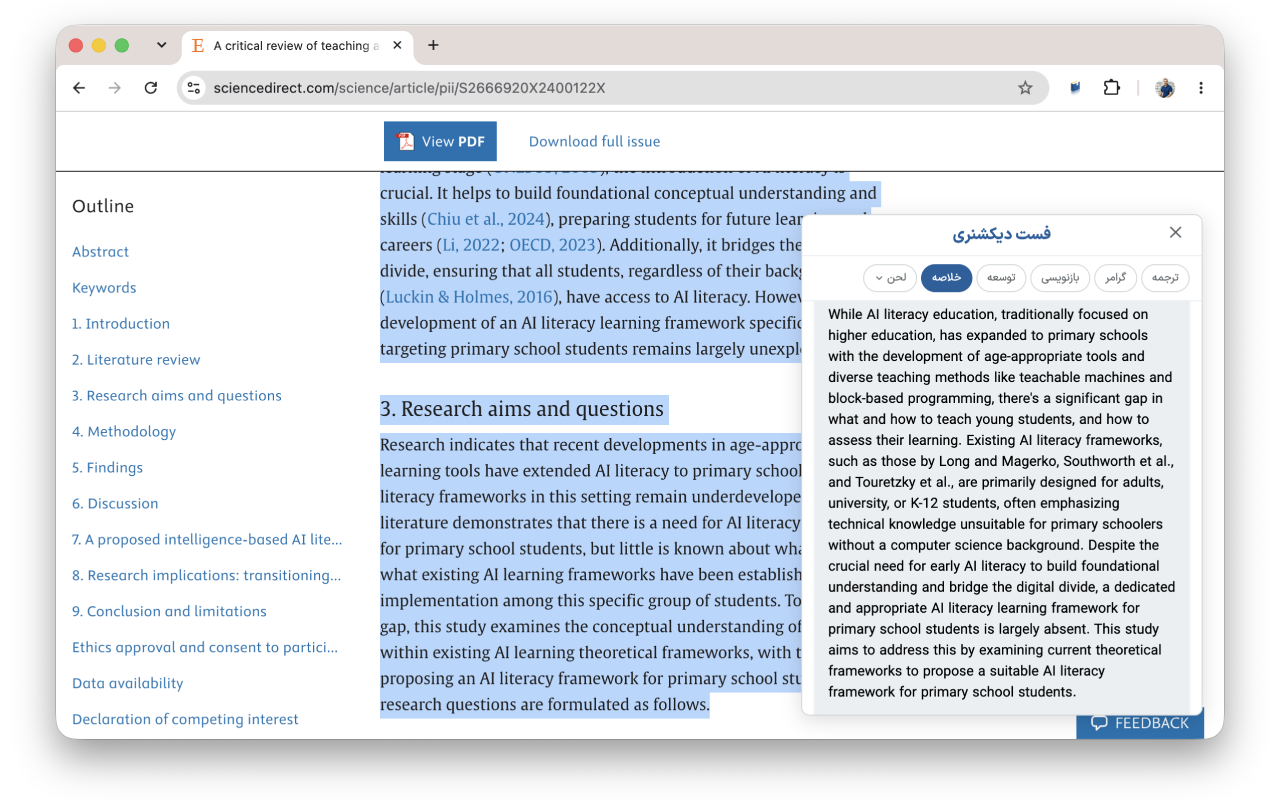
Task: Open the Chrome extensions puzzle menu
Action: (x=1111, y=88)
